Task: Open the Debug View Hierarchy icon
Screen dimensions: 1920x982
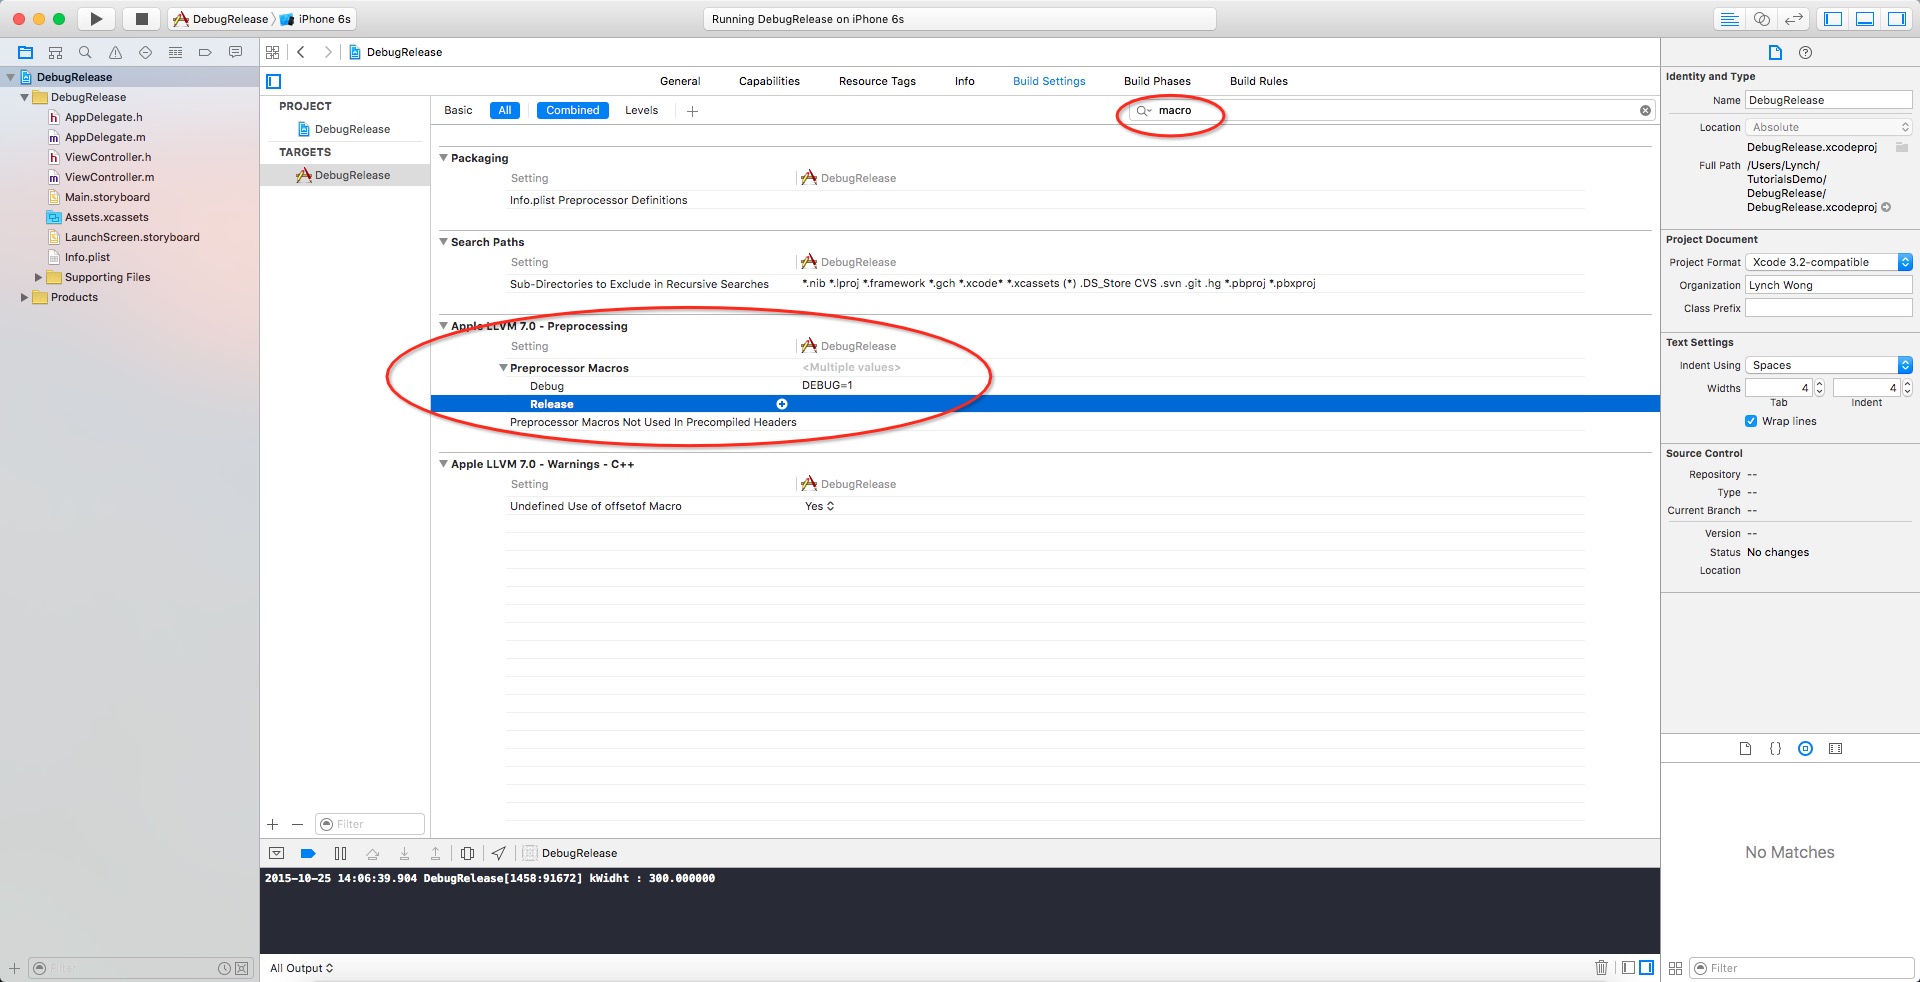Action: (467, 853)
